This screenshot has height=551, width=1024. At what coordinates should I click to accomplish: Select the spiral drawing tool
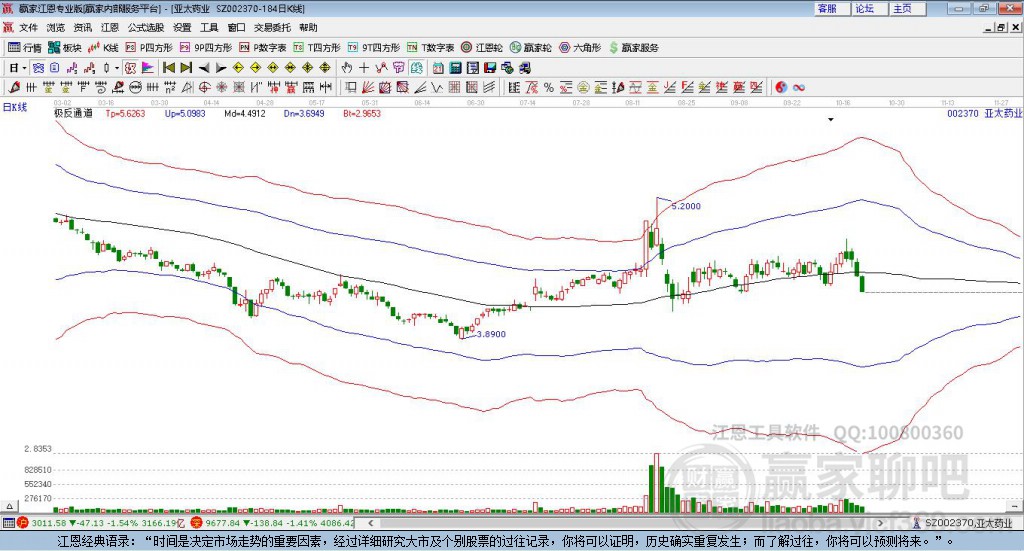click(x=101, y=87)
